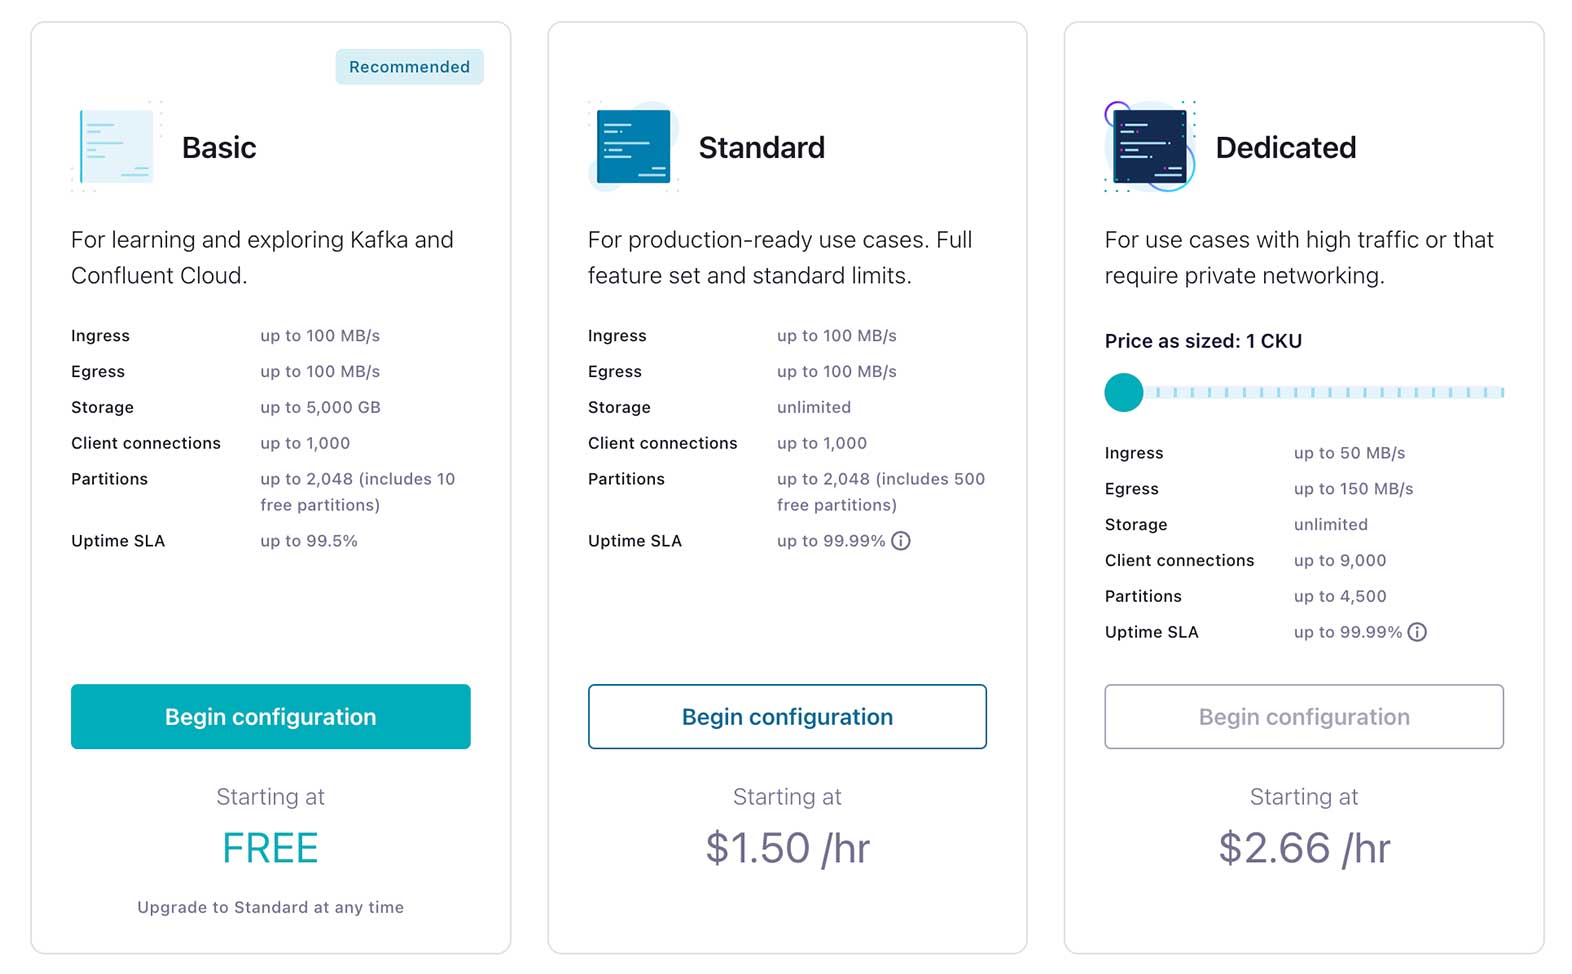1572x974 pixels.
Task: Begin configuration for the Dedicated cluster
Action: tap(1304, 717)
